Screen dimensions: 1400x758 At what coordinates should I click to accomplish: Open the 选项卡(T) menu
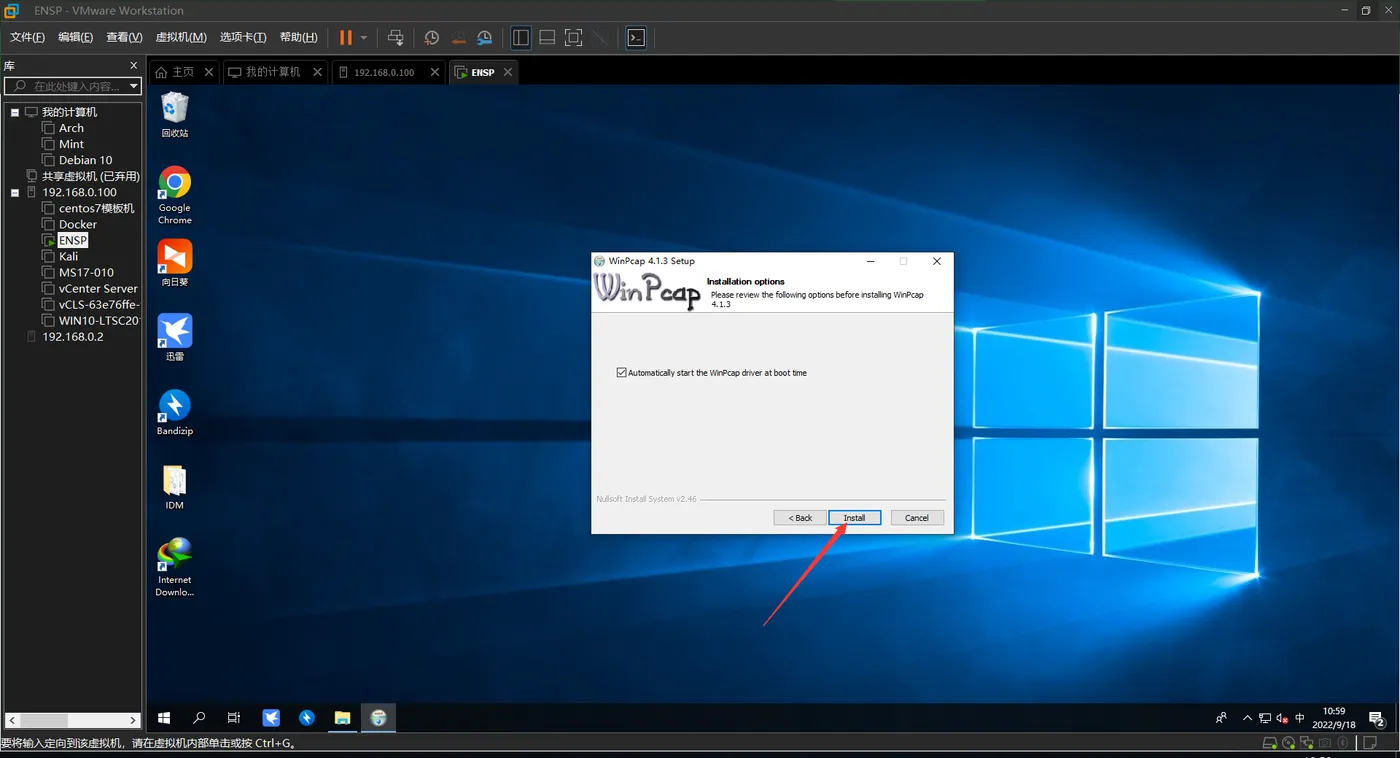tap(243, 37)
